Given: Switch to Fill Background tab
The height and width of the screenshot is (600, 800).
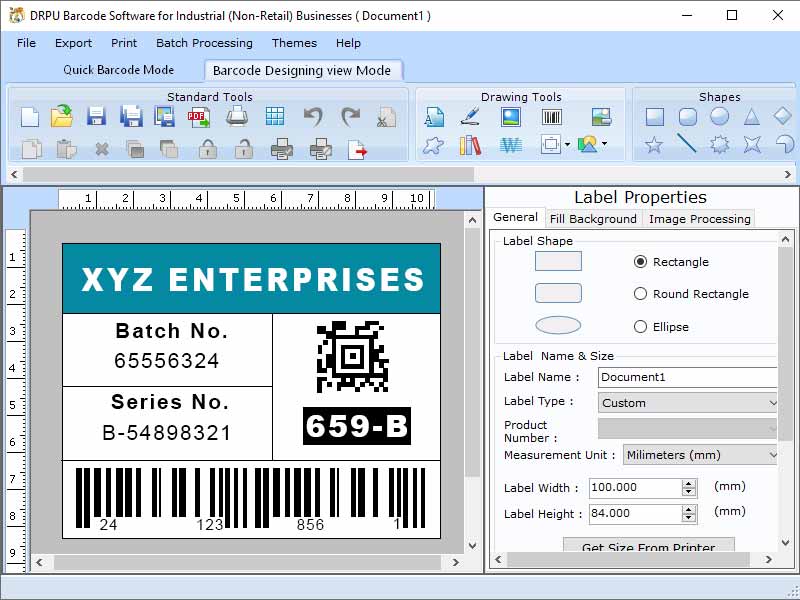Looking at the screenshot, I should pyautogui.click(x=593, y=218).
